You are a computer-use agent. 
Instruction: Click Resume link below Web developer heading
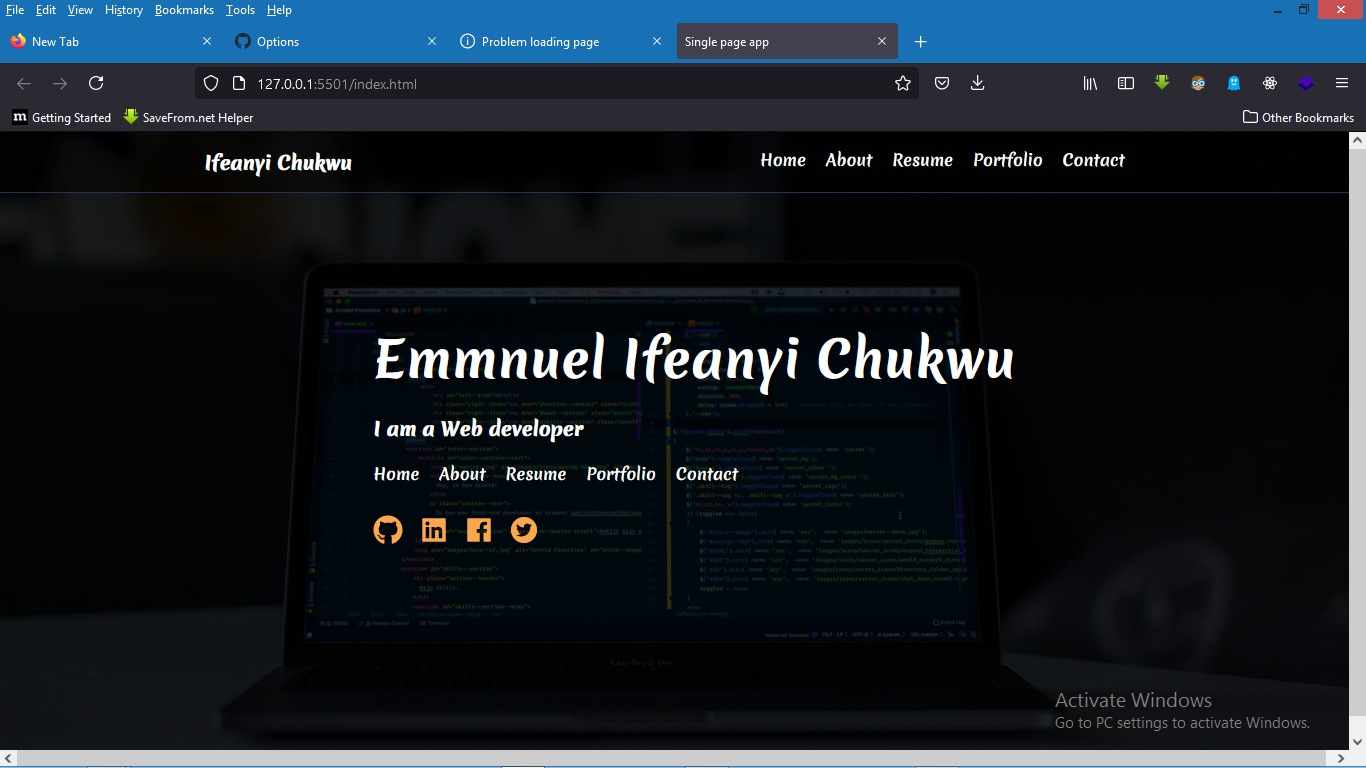(536, 474)
